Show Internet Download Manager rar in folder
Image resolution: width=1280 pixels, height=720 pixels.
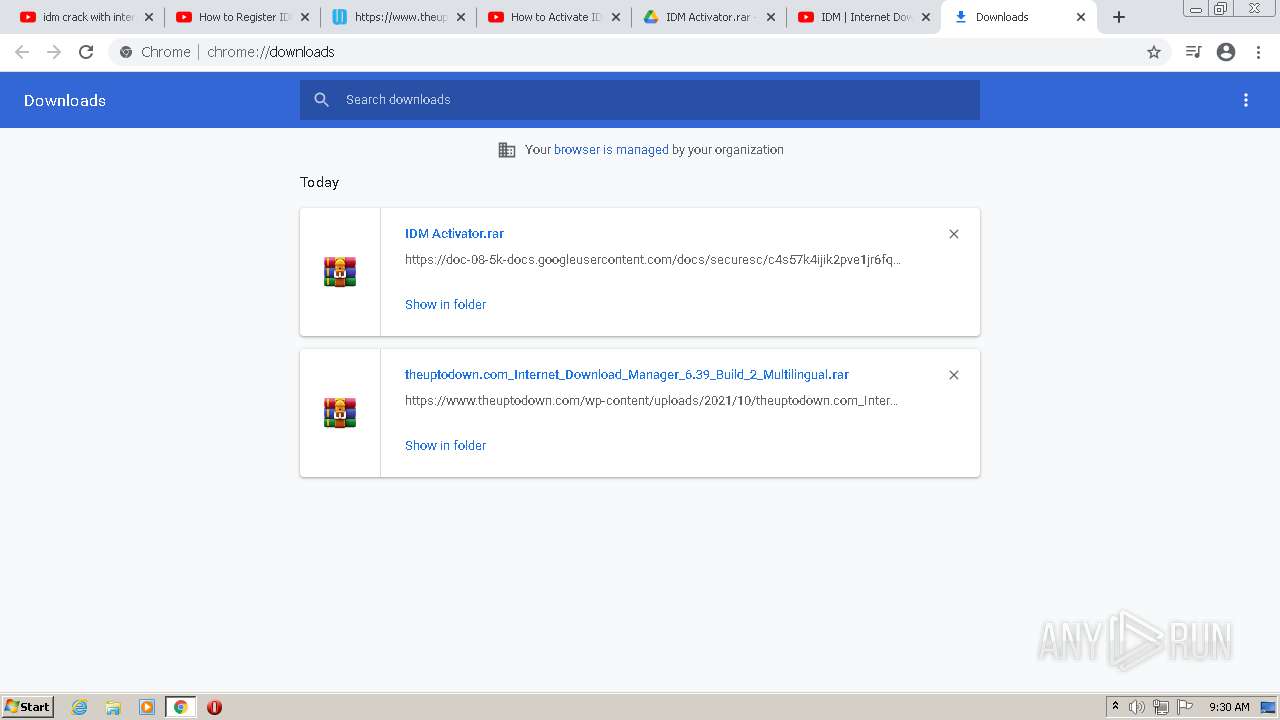click(x=445, y=446)
